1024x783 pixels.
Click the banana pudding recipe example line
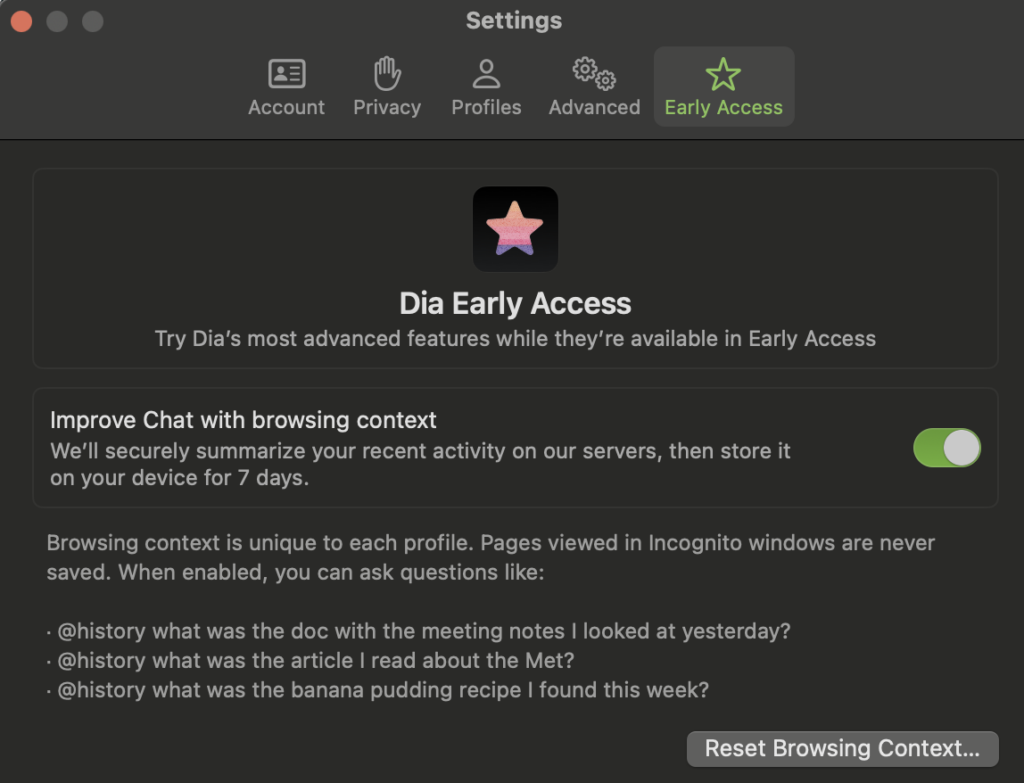(377, 690)
